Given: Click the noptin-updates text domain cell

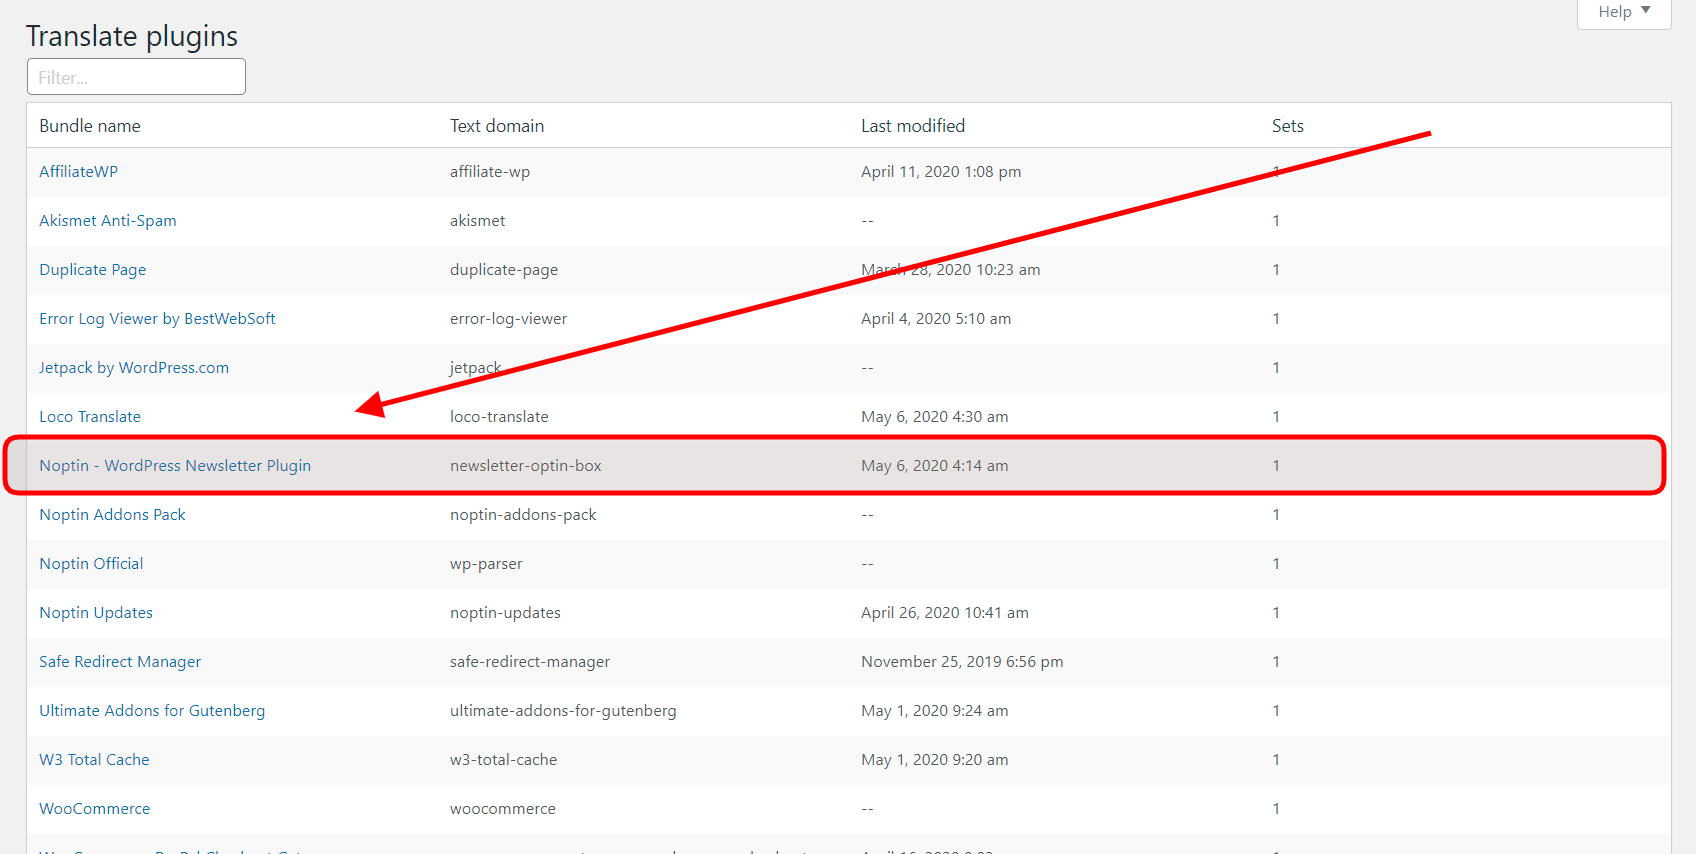Looking at the screenshot, I should coord(505,613).
